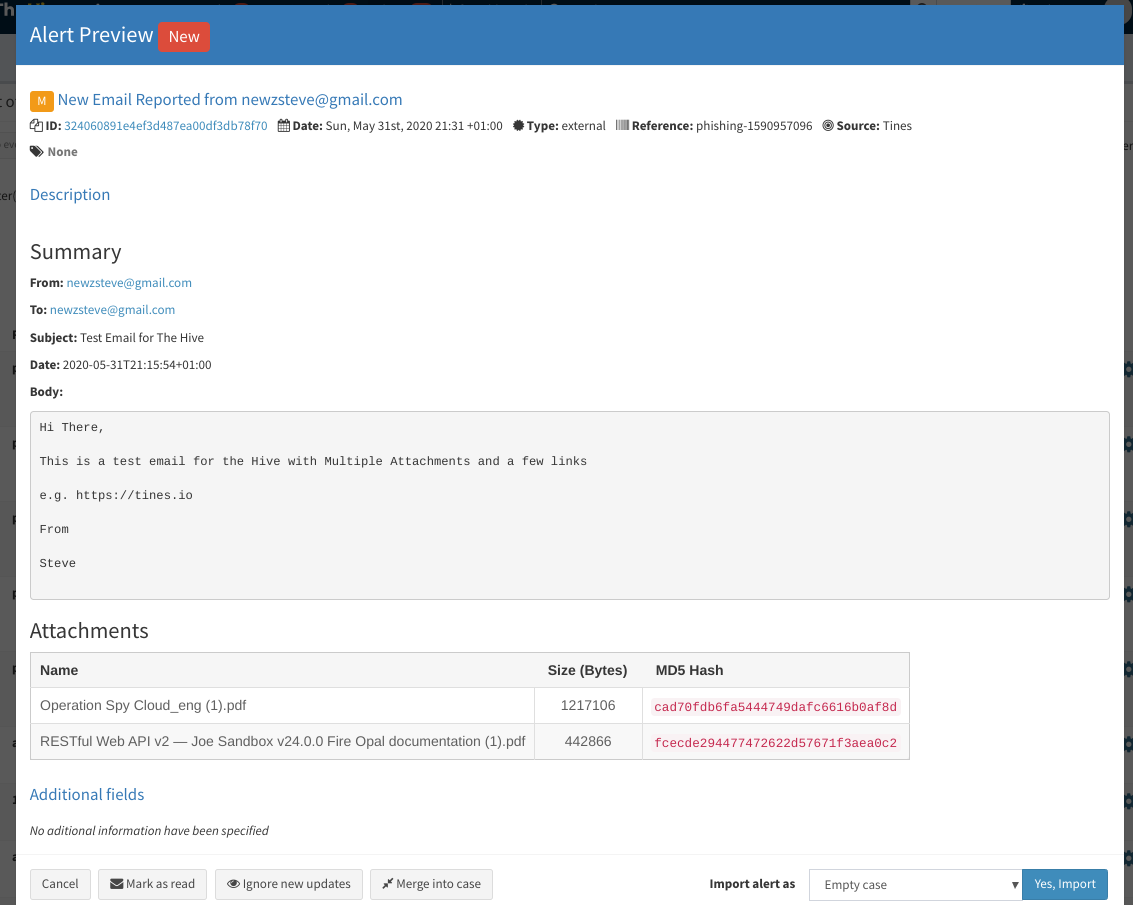The height and width of the screenshot is (905, 1133).
Task: Select the first attachment MD5 hash
Action: pyautogui.click(x=775, y=707)
